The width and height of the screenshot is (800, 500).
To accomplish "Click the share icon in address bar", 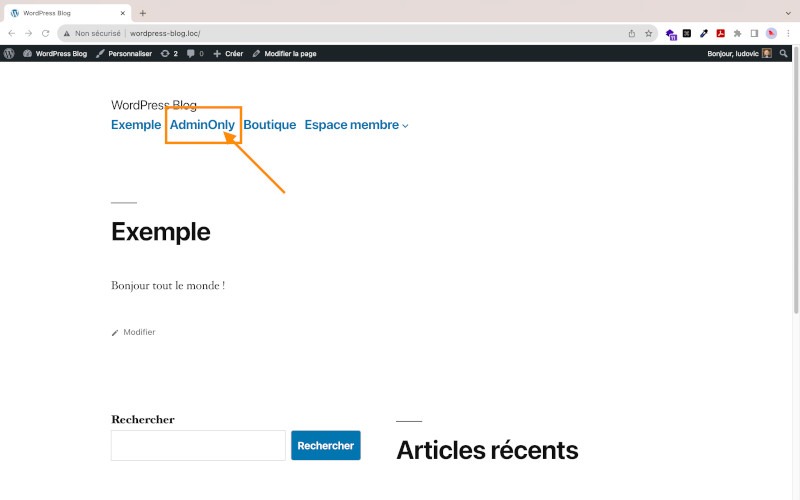I will click(x=631, y=33).
